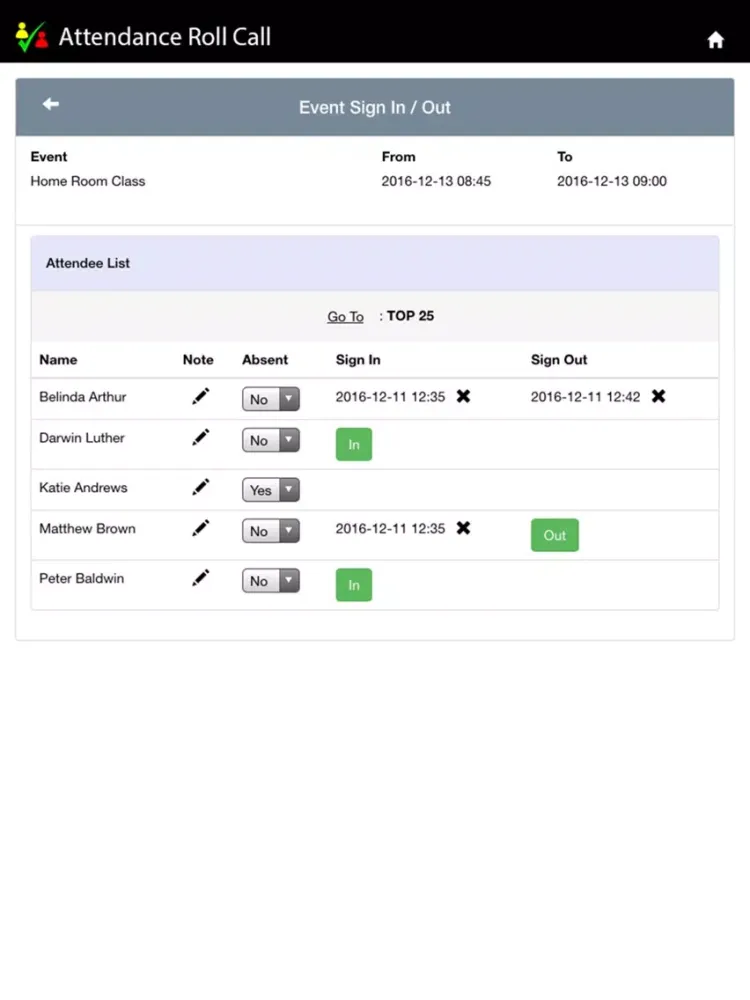Clear Matthew Brown's sign-in time
This screenshot has height=1000, width=750.
463,528
